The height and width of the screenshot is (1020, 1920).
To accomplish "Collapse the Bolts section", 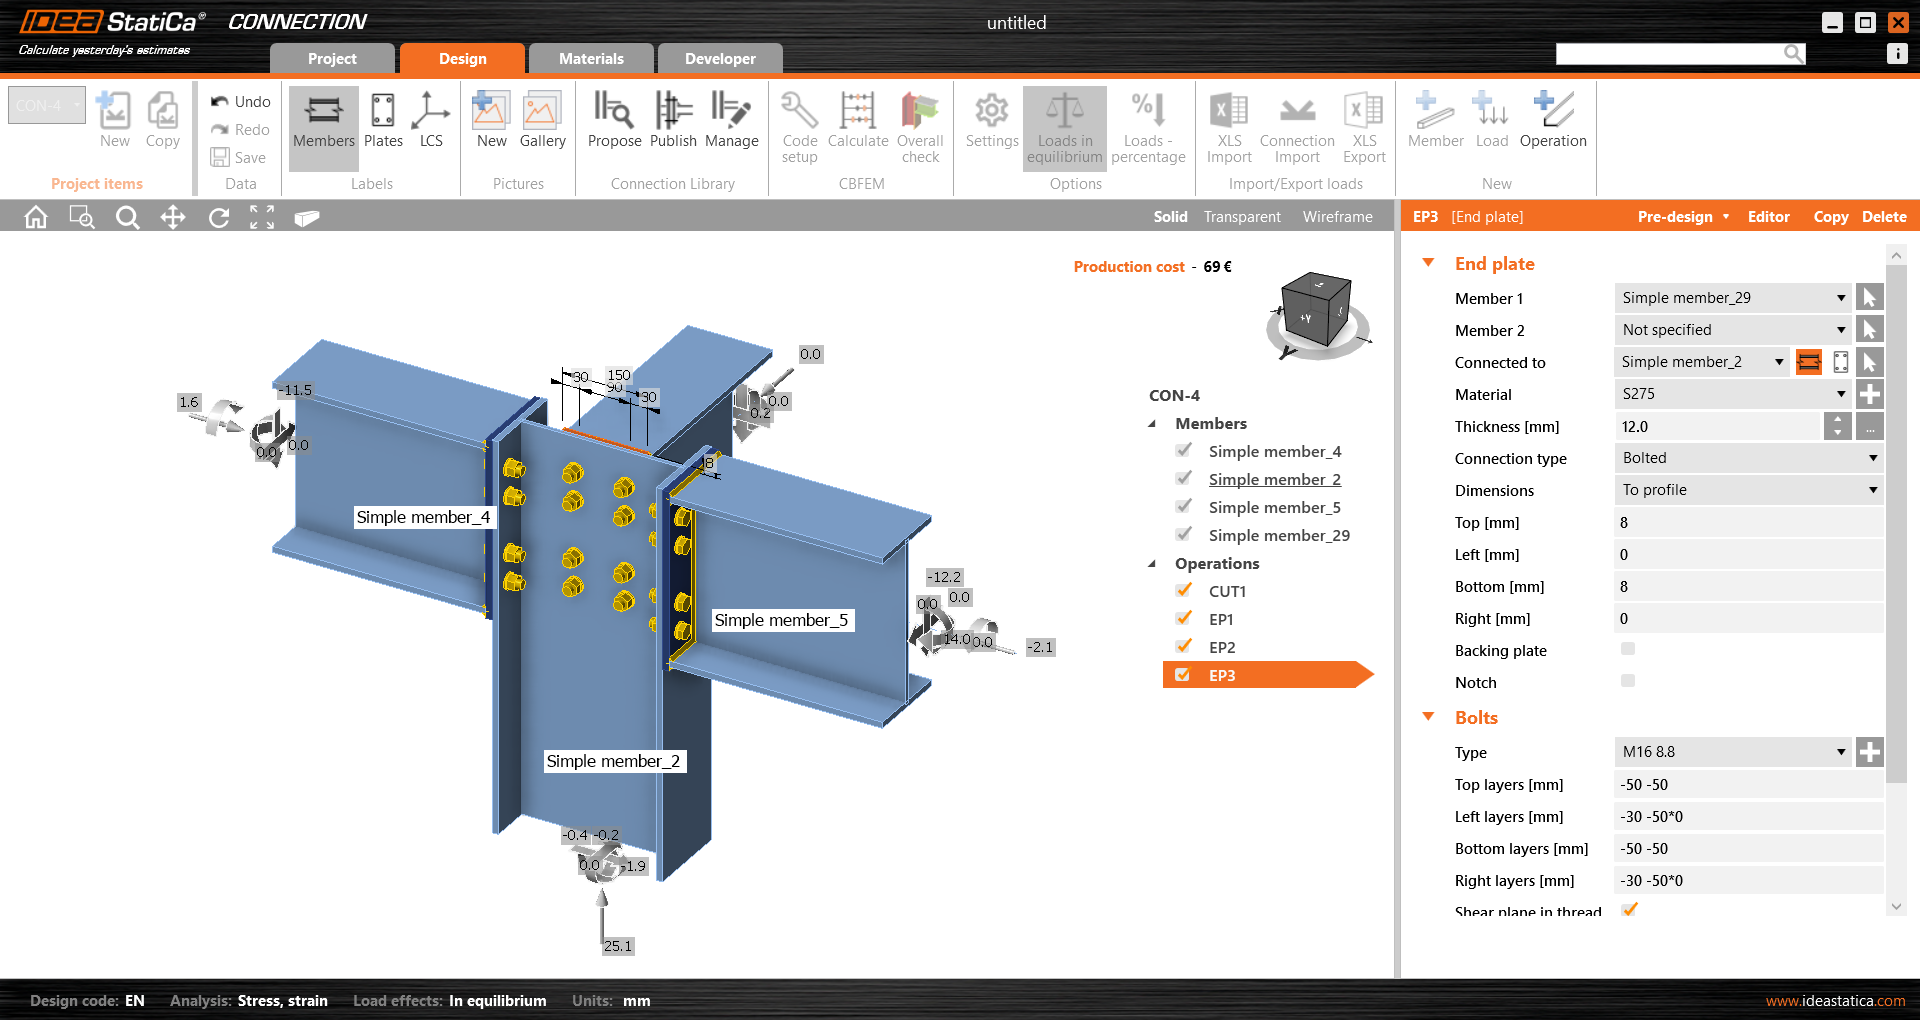I will [x=1429, y=717].
